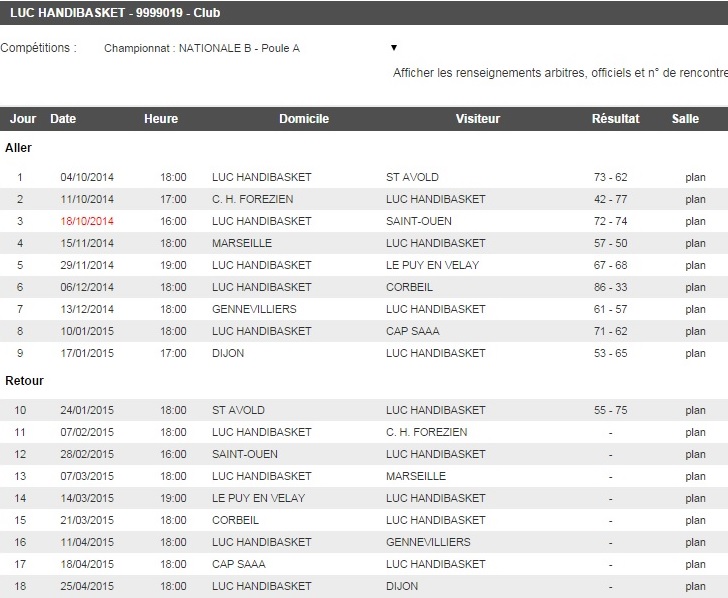
Task: Click home team C. H. FOREZIEN in row 2
Action: point(253,199)
